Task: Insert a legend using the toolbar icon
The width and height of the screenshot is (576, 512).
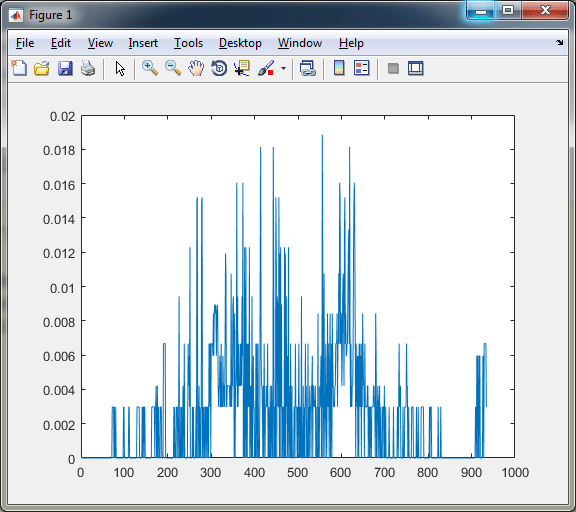Action: 361,68
